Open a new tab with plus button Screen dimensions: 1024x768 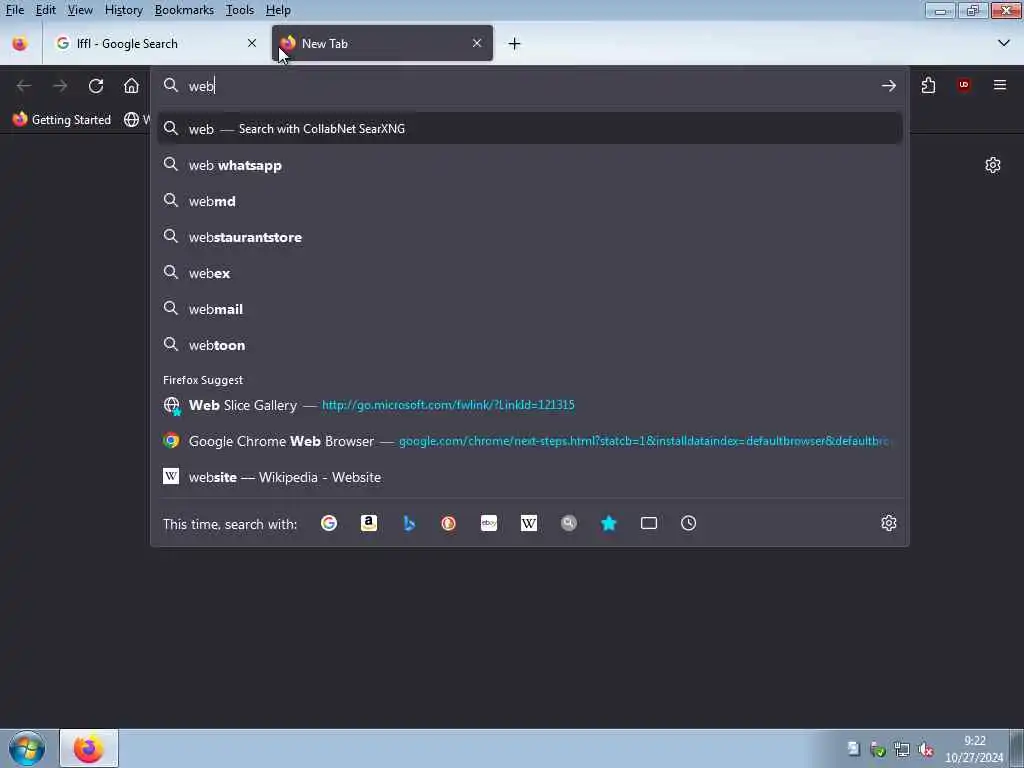click(x=515, y=44)
